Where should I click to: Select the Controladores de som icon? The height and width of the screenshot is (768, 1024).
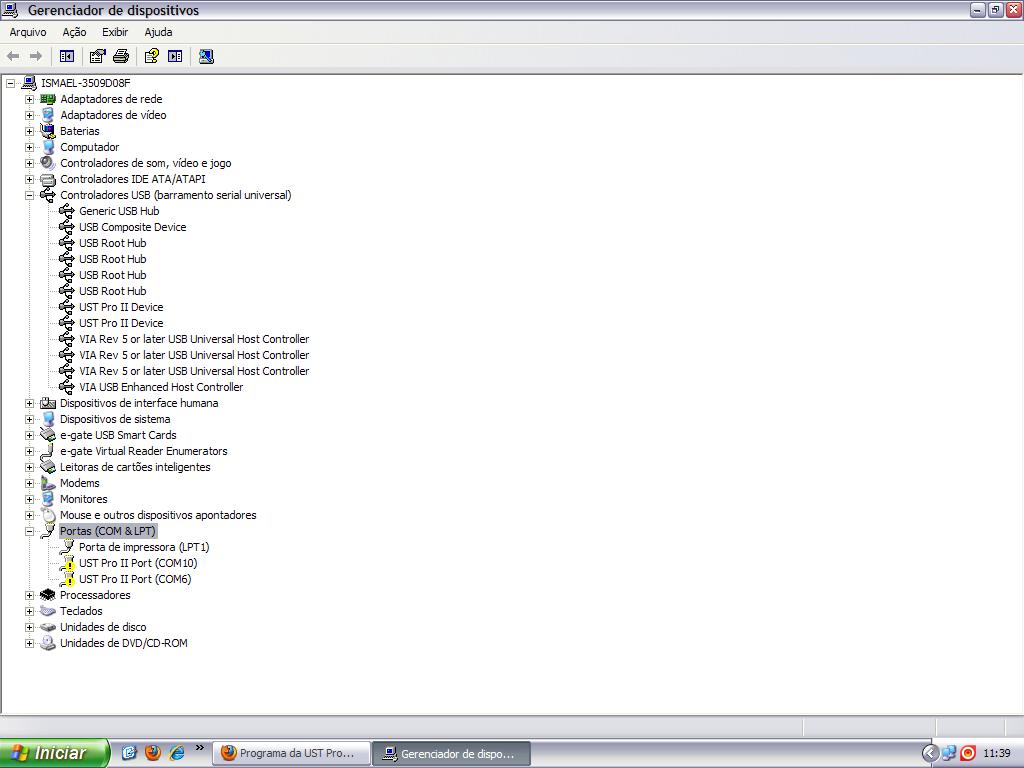[x=48, y=163]
